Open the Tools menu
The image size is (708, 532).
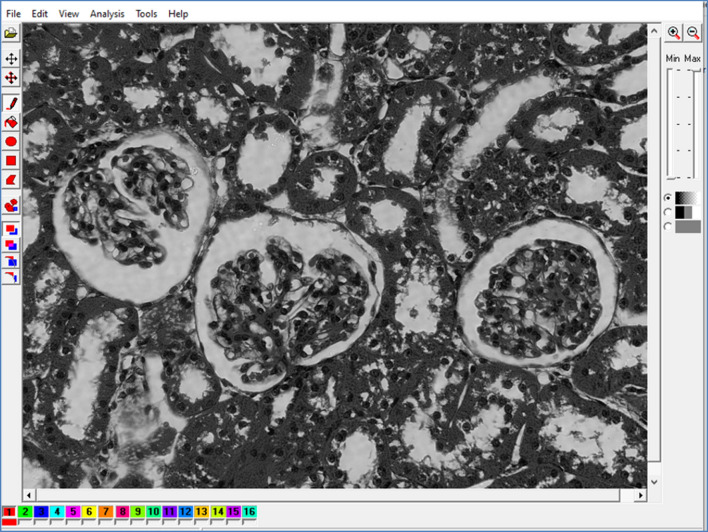(x=146, y=14)
